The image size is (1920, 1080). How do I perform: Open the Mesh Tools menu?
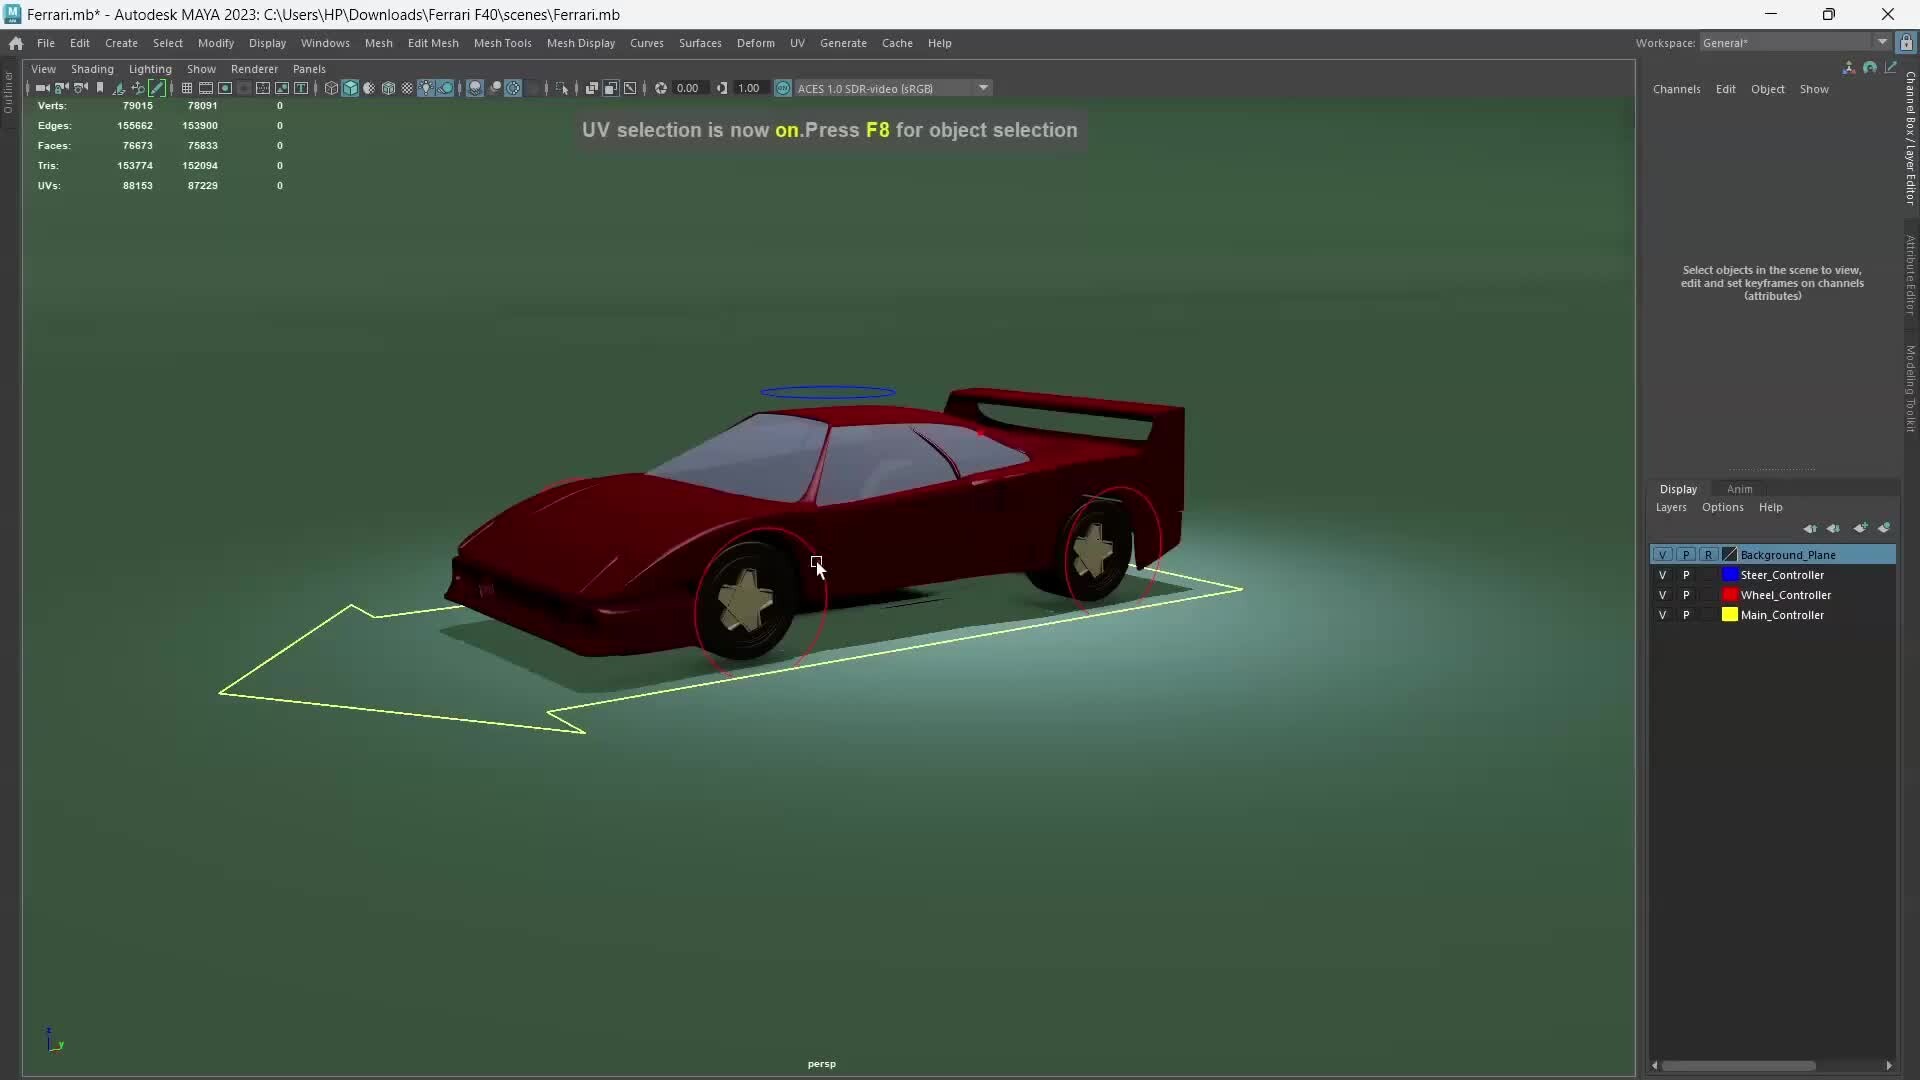pyautogui.click(x=502, y=43)
